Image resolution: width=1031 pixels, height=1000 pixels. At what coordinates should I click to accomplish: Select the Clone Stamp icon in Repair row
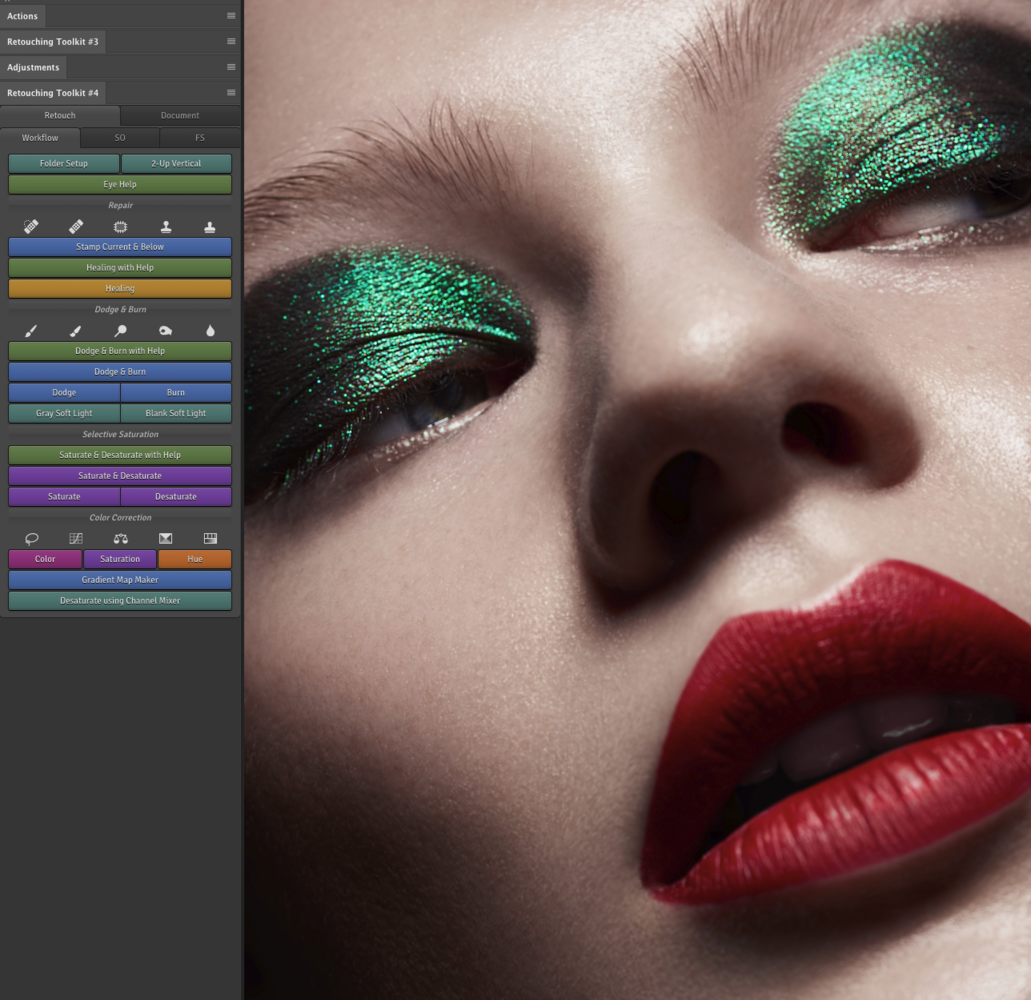point(165,226)
